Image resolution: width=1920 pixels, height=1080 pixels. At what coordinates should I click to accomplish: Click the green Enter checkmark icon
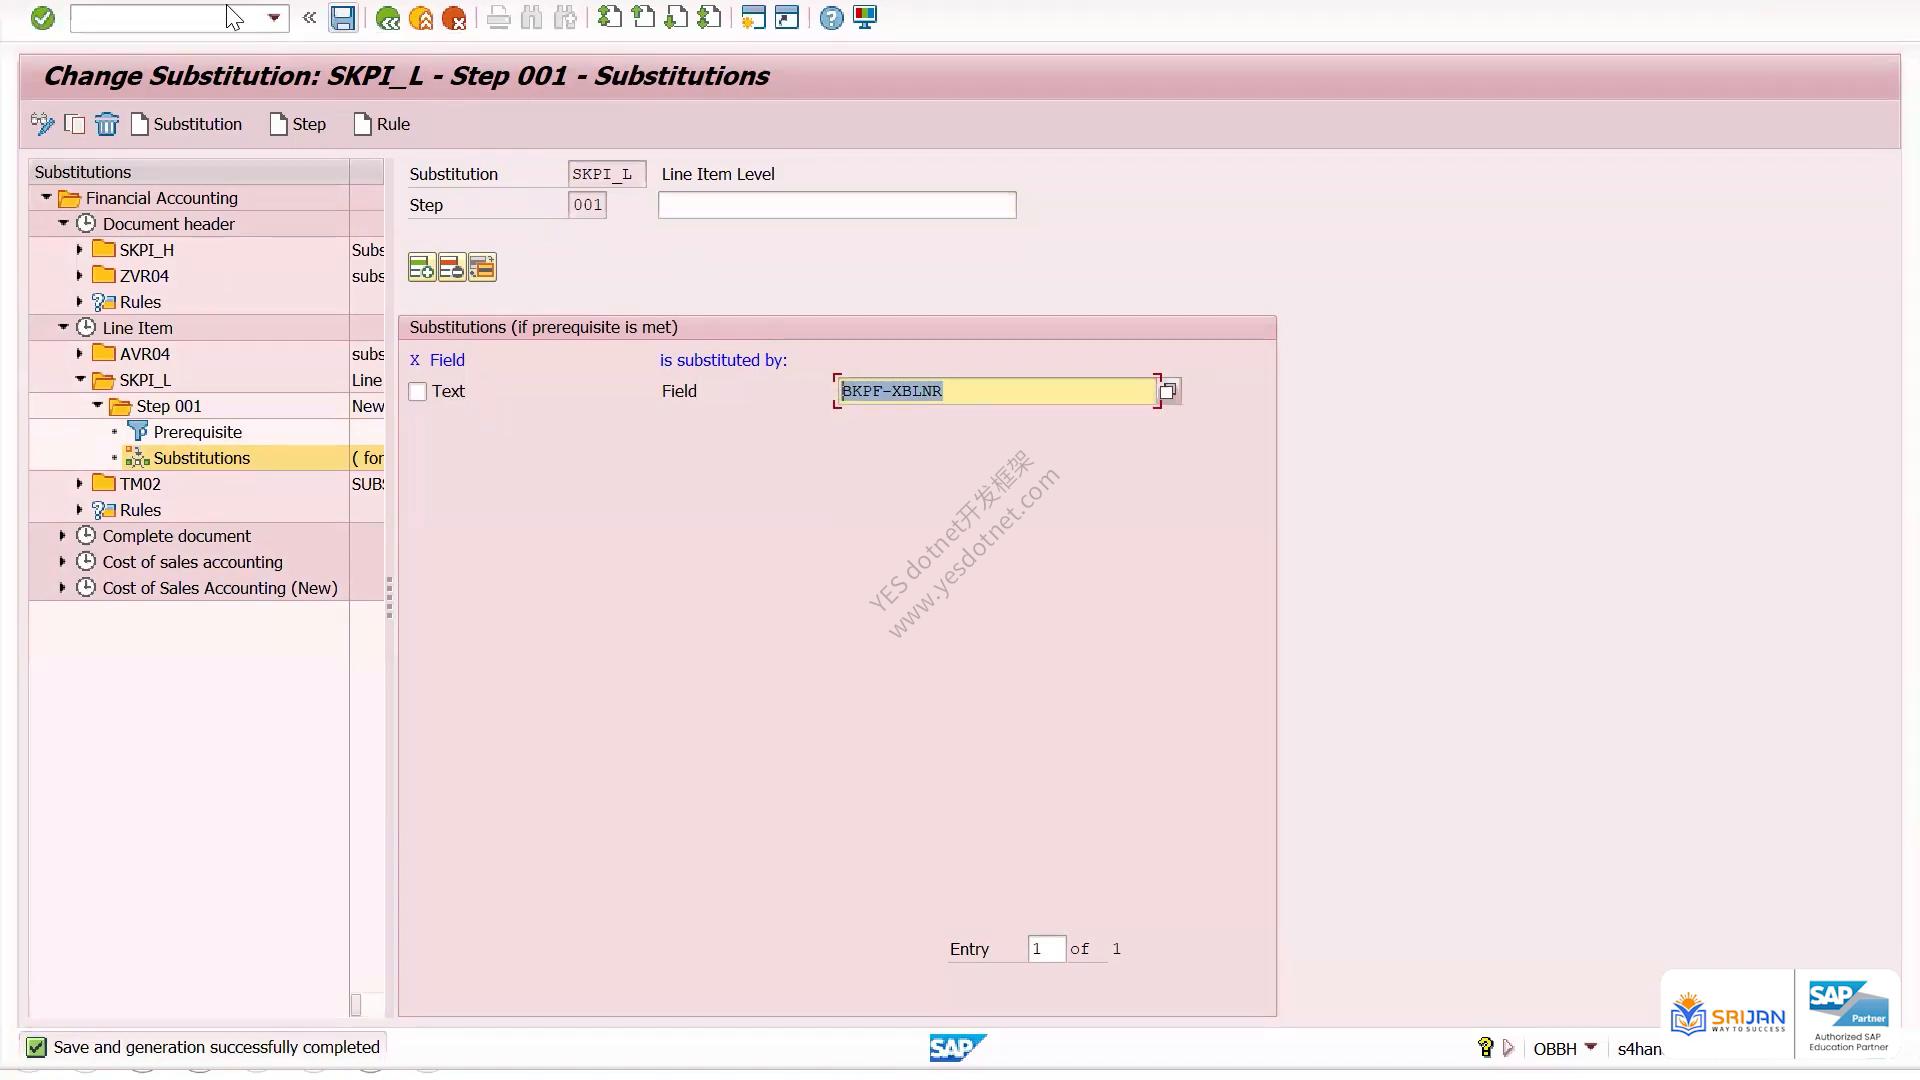click(42, 18)
